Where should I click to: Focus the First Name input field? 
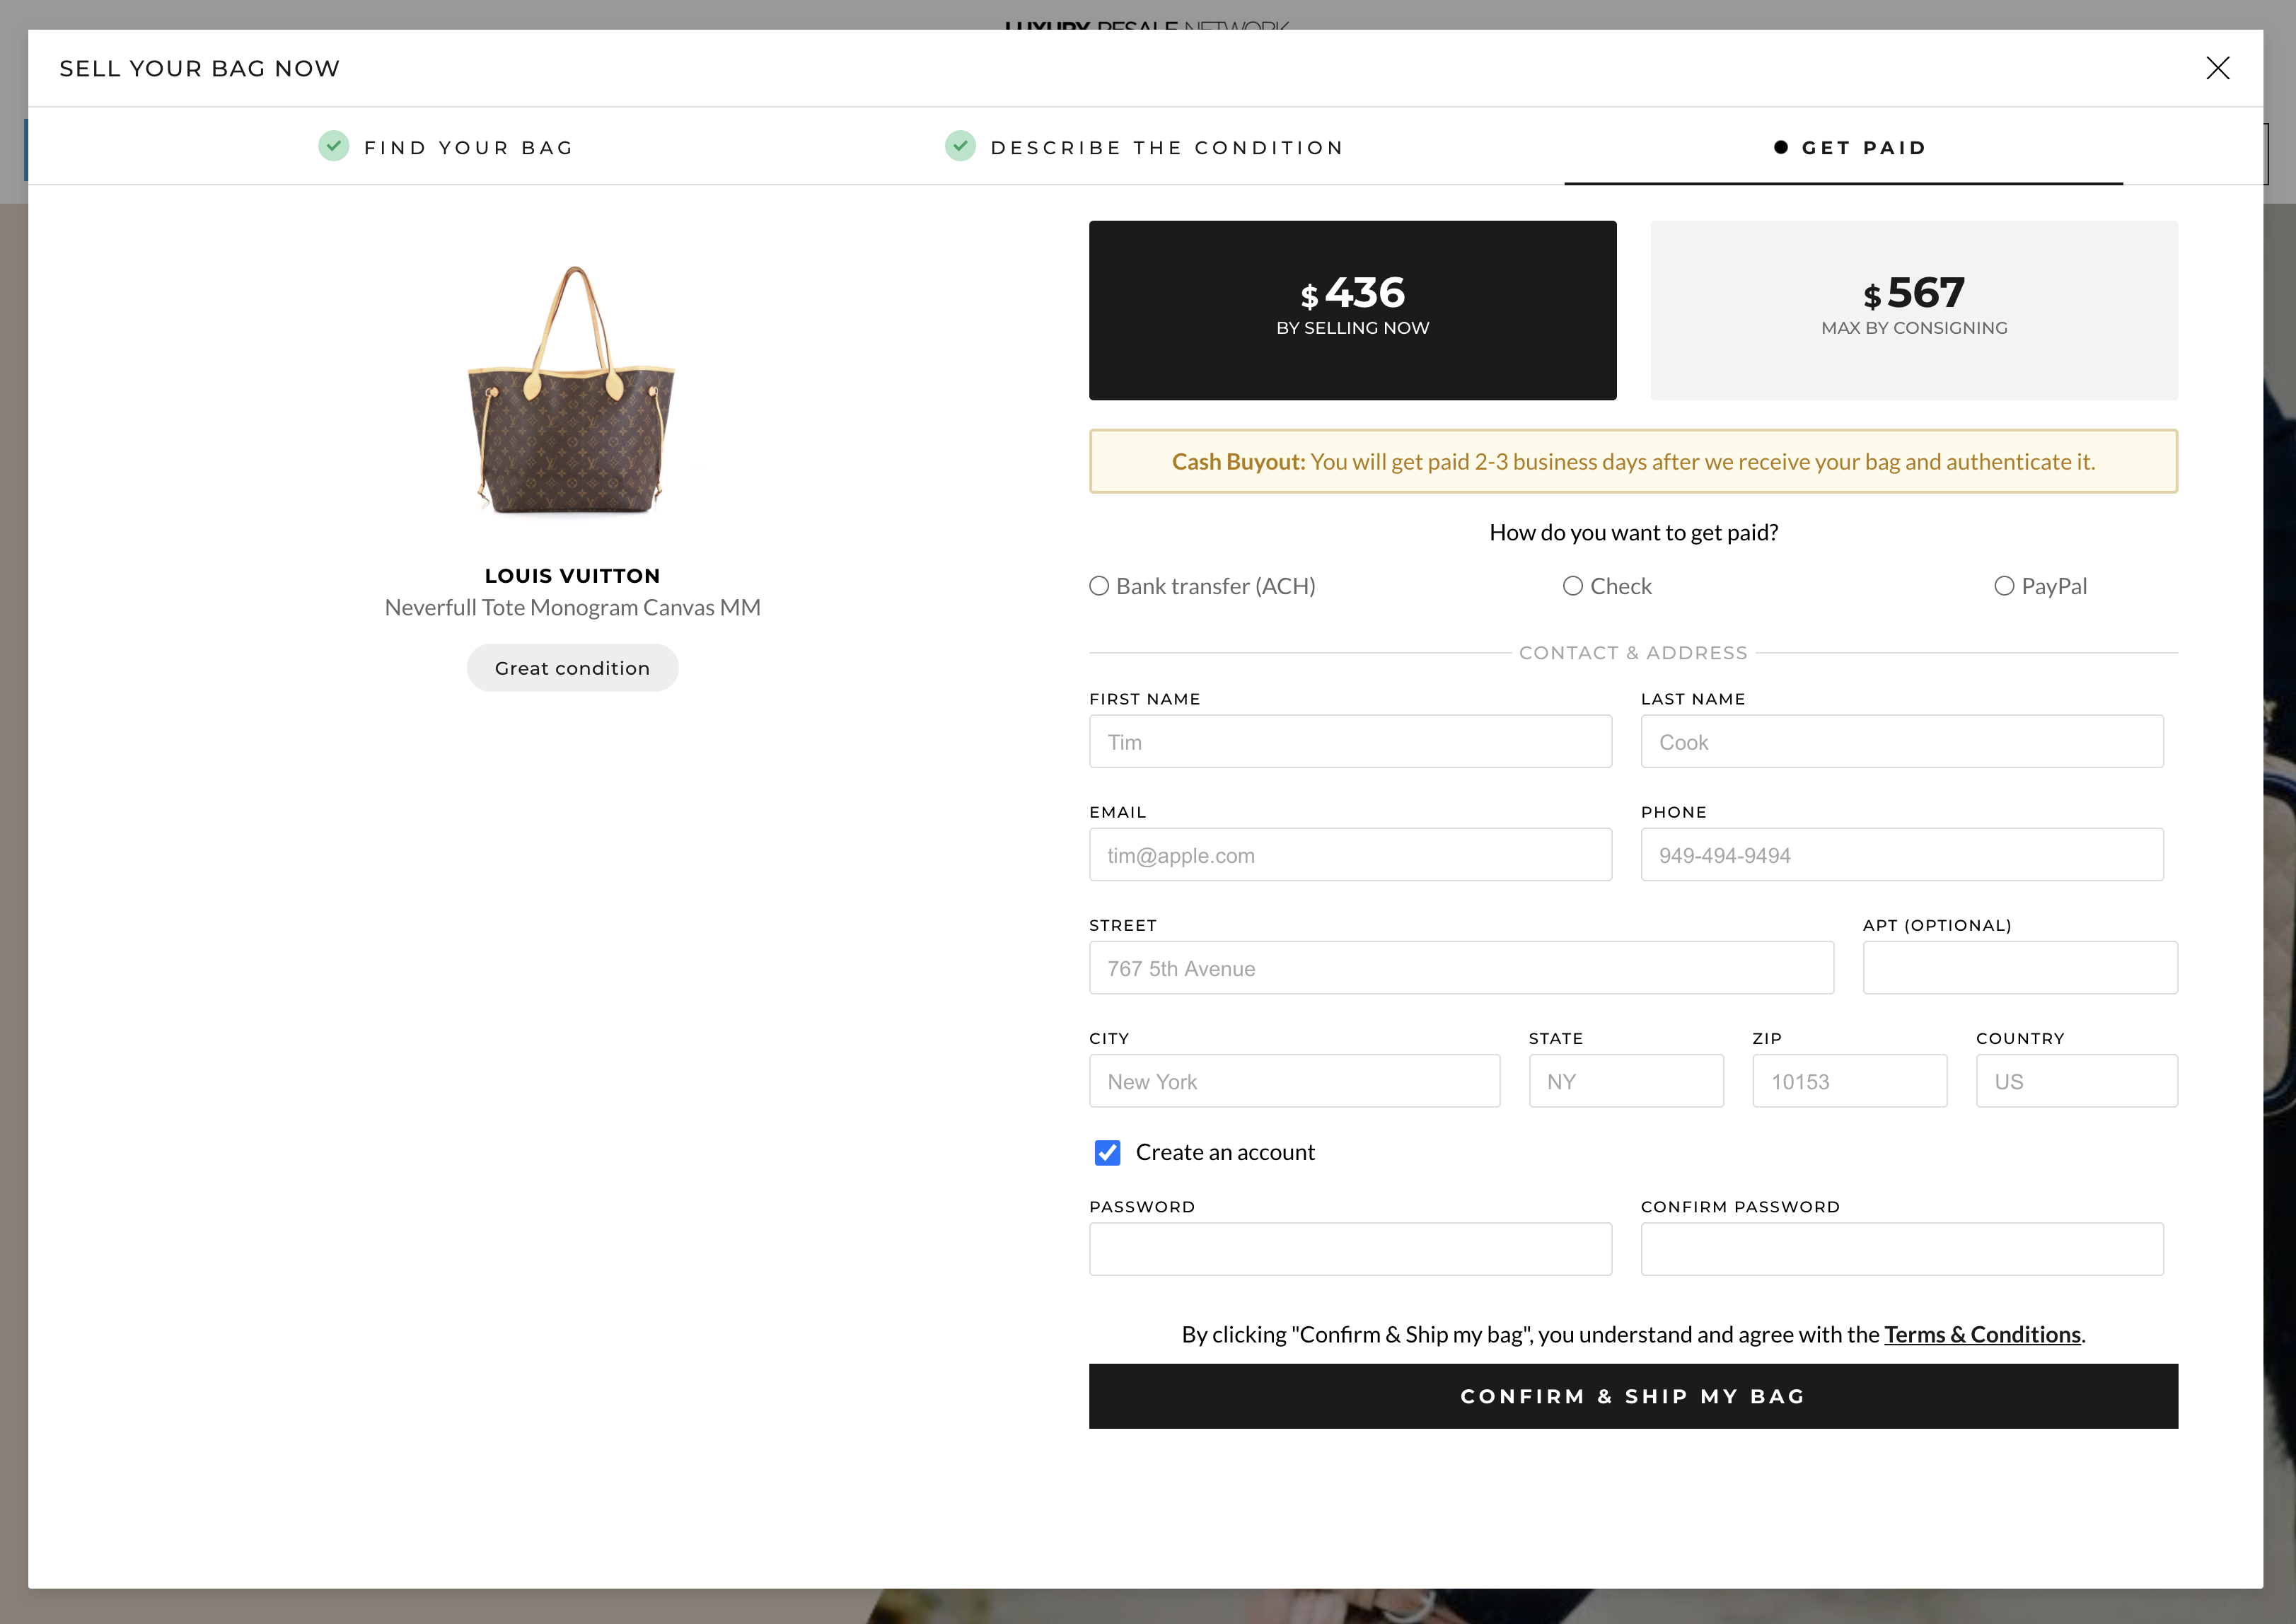[x=1350, y=741]
